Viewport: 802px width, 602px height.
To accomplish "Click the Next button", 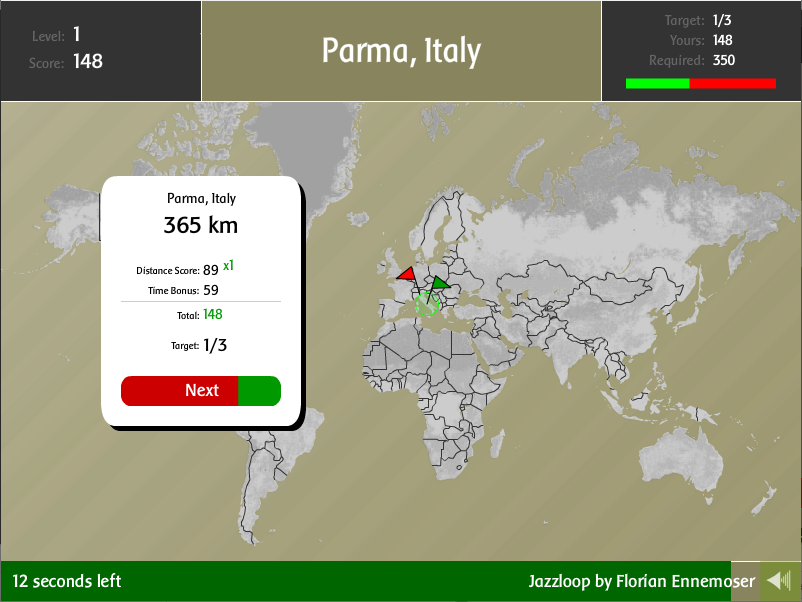I will click(201, 391).
